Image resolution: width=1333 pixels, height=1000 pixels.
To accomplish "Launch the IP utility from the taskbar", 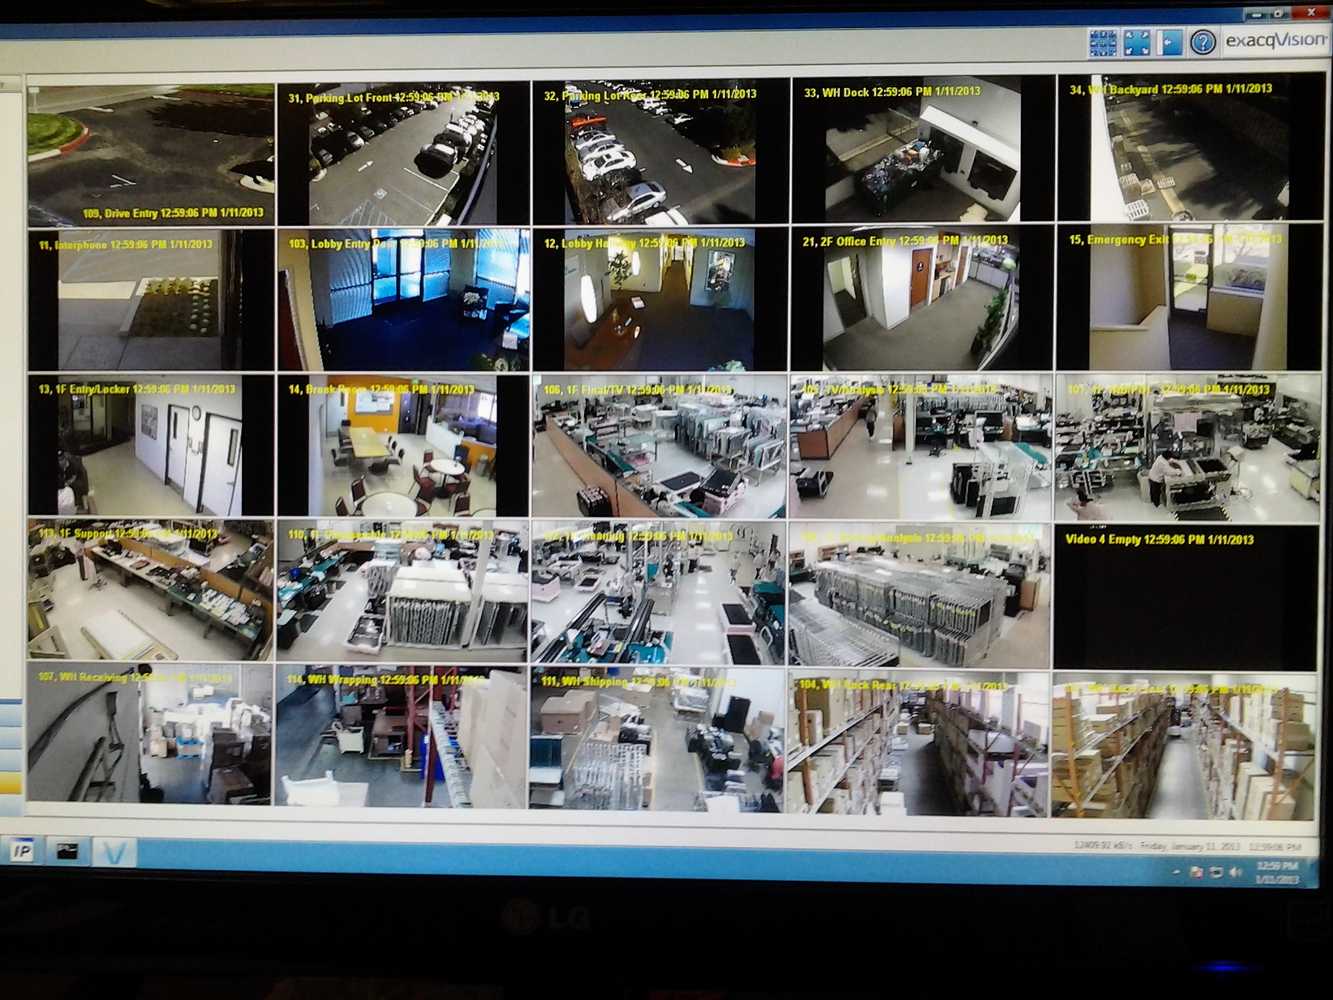I will click(21, 851).
